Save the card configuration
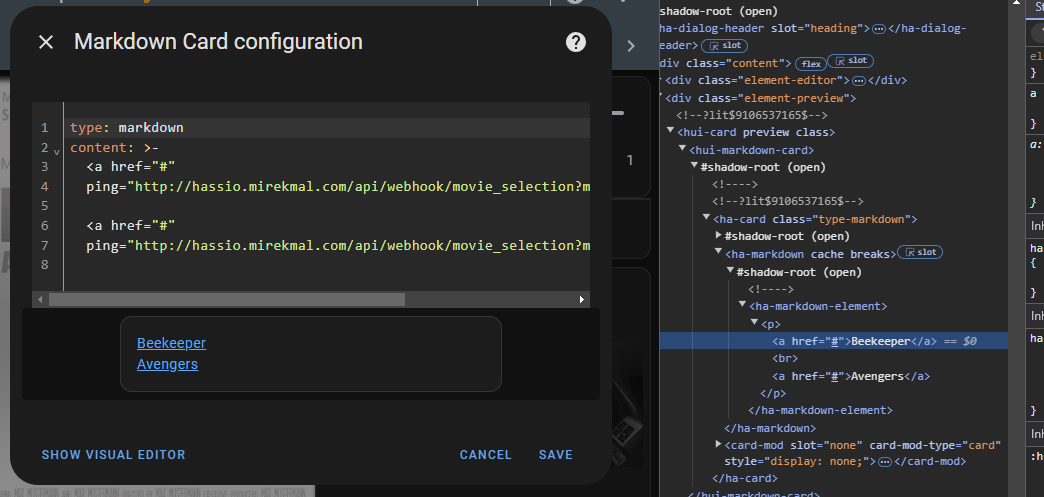 point(555,454)
